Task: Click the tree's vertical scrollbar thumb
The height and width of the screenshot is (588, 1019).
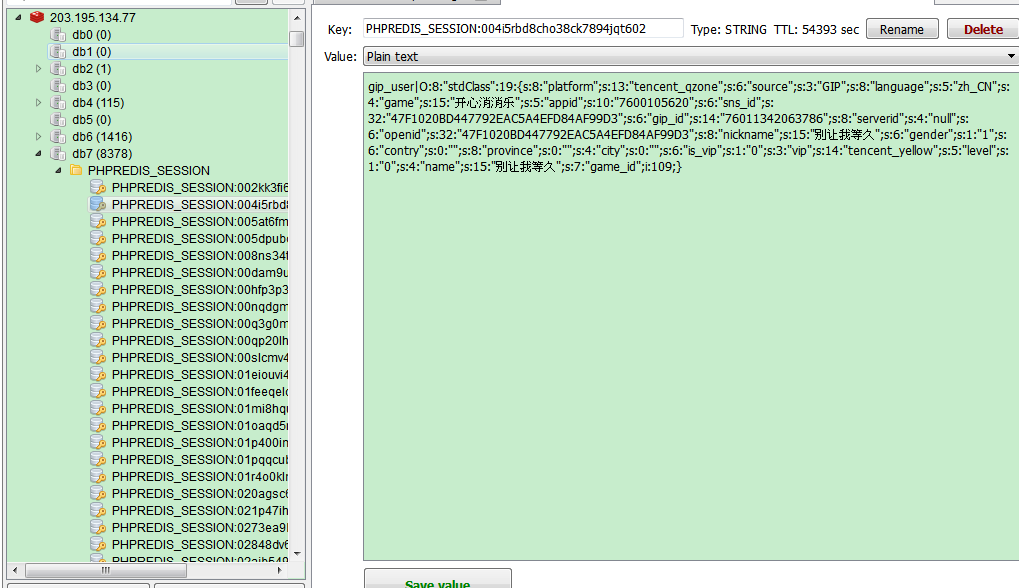Action: tap(297, 39)
